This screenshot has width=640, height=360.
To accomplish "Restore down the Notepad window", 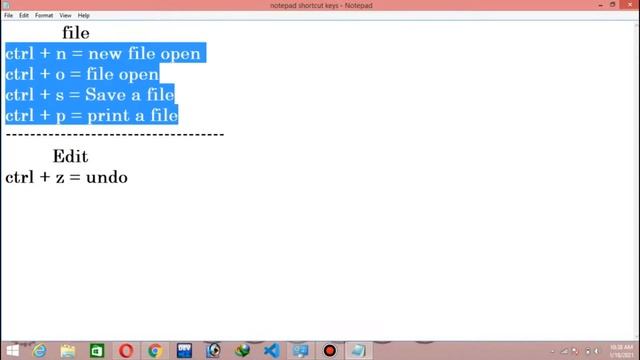I will pos(612,5).
